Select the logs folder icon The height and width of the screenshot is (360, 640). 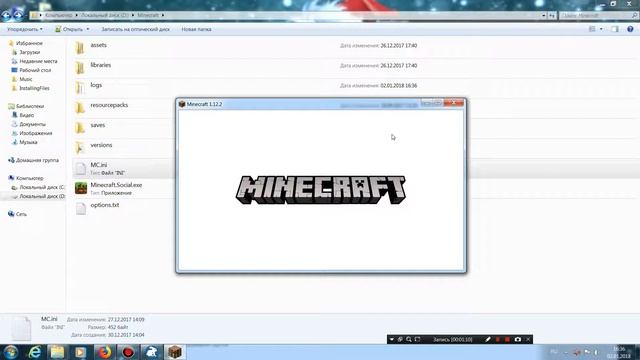80,87
